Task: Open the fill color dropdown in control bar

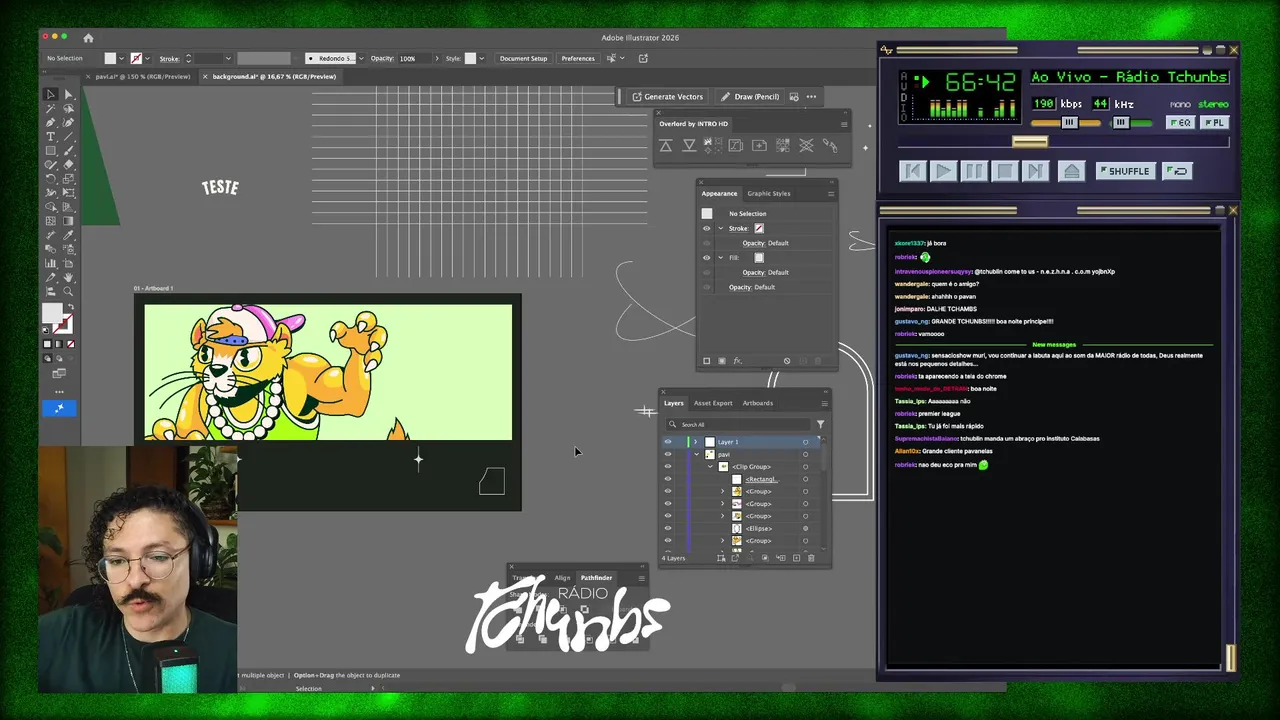Action: click(x=121, y=58)
